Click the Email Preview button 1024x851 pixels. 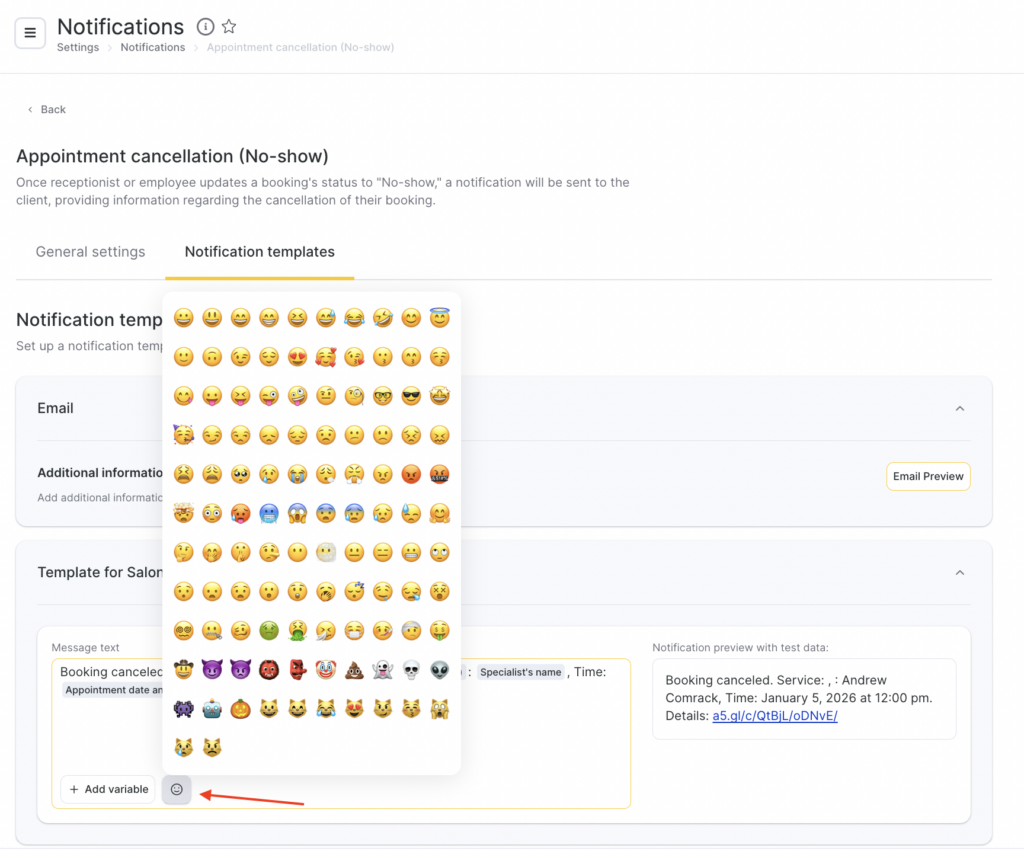tap(928, 477)
